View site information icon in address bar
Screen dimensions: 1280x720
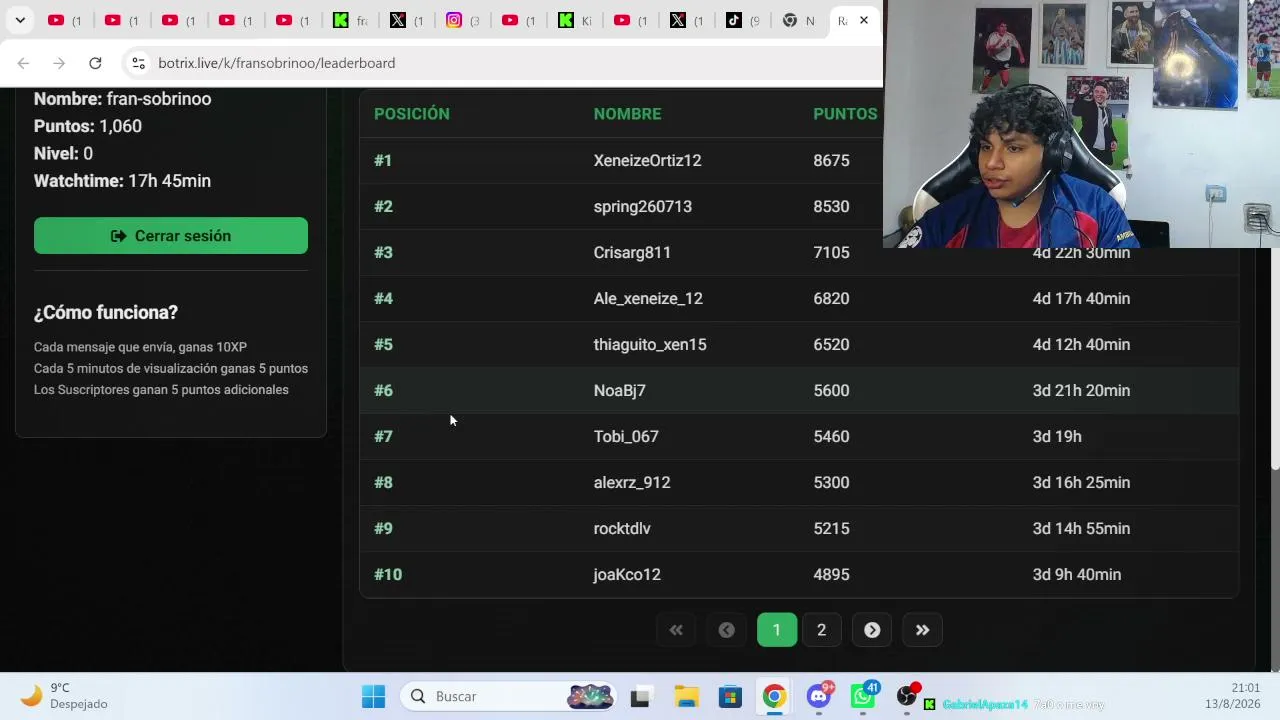(138, 63)
